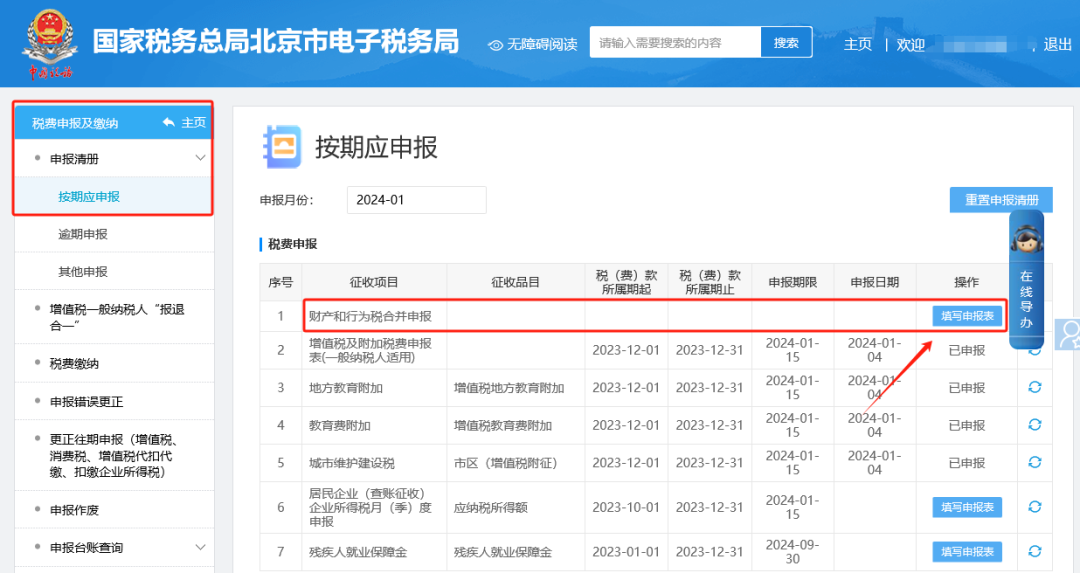
Task: Refresh the 残疾人就业保障金 row status
Action: coord(1035,552)
